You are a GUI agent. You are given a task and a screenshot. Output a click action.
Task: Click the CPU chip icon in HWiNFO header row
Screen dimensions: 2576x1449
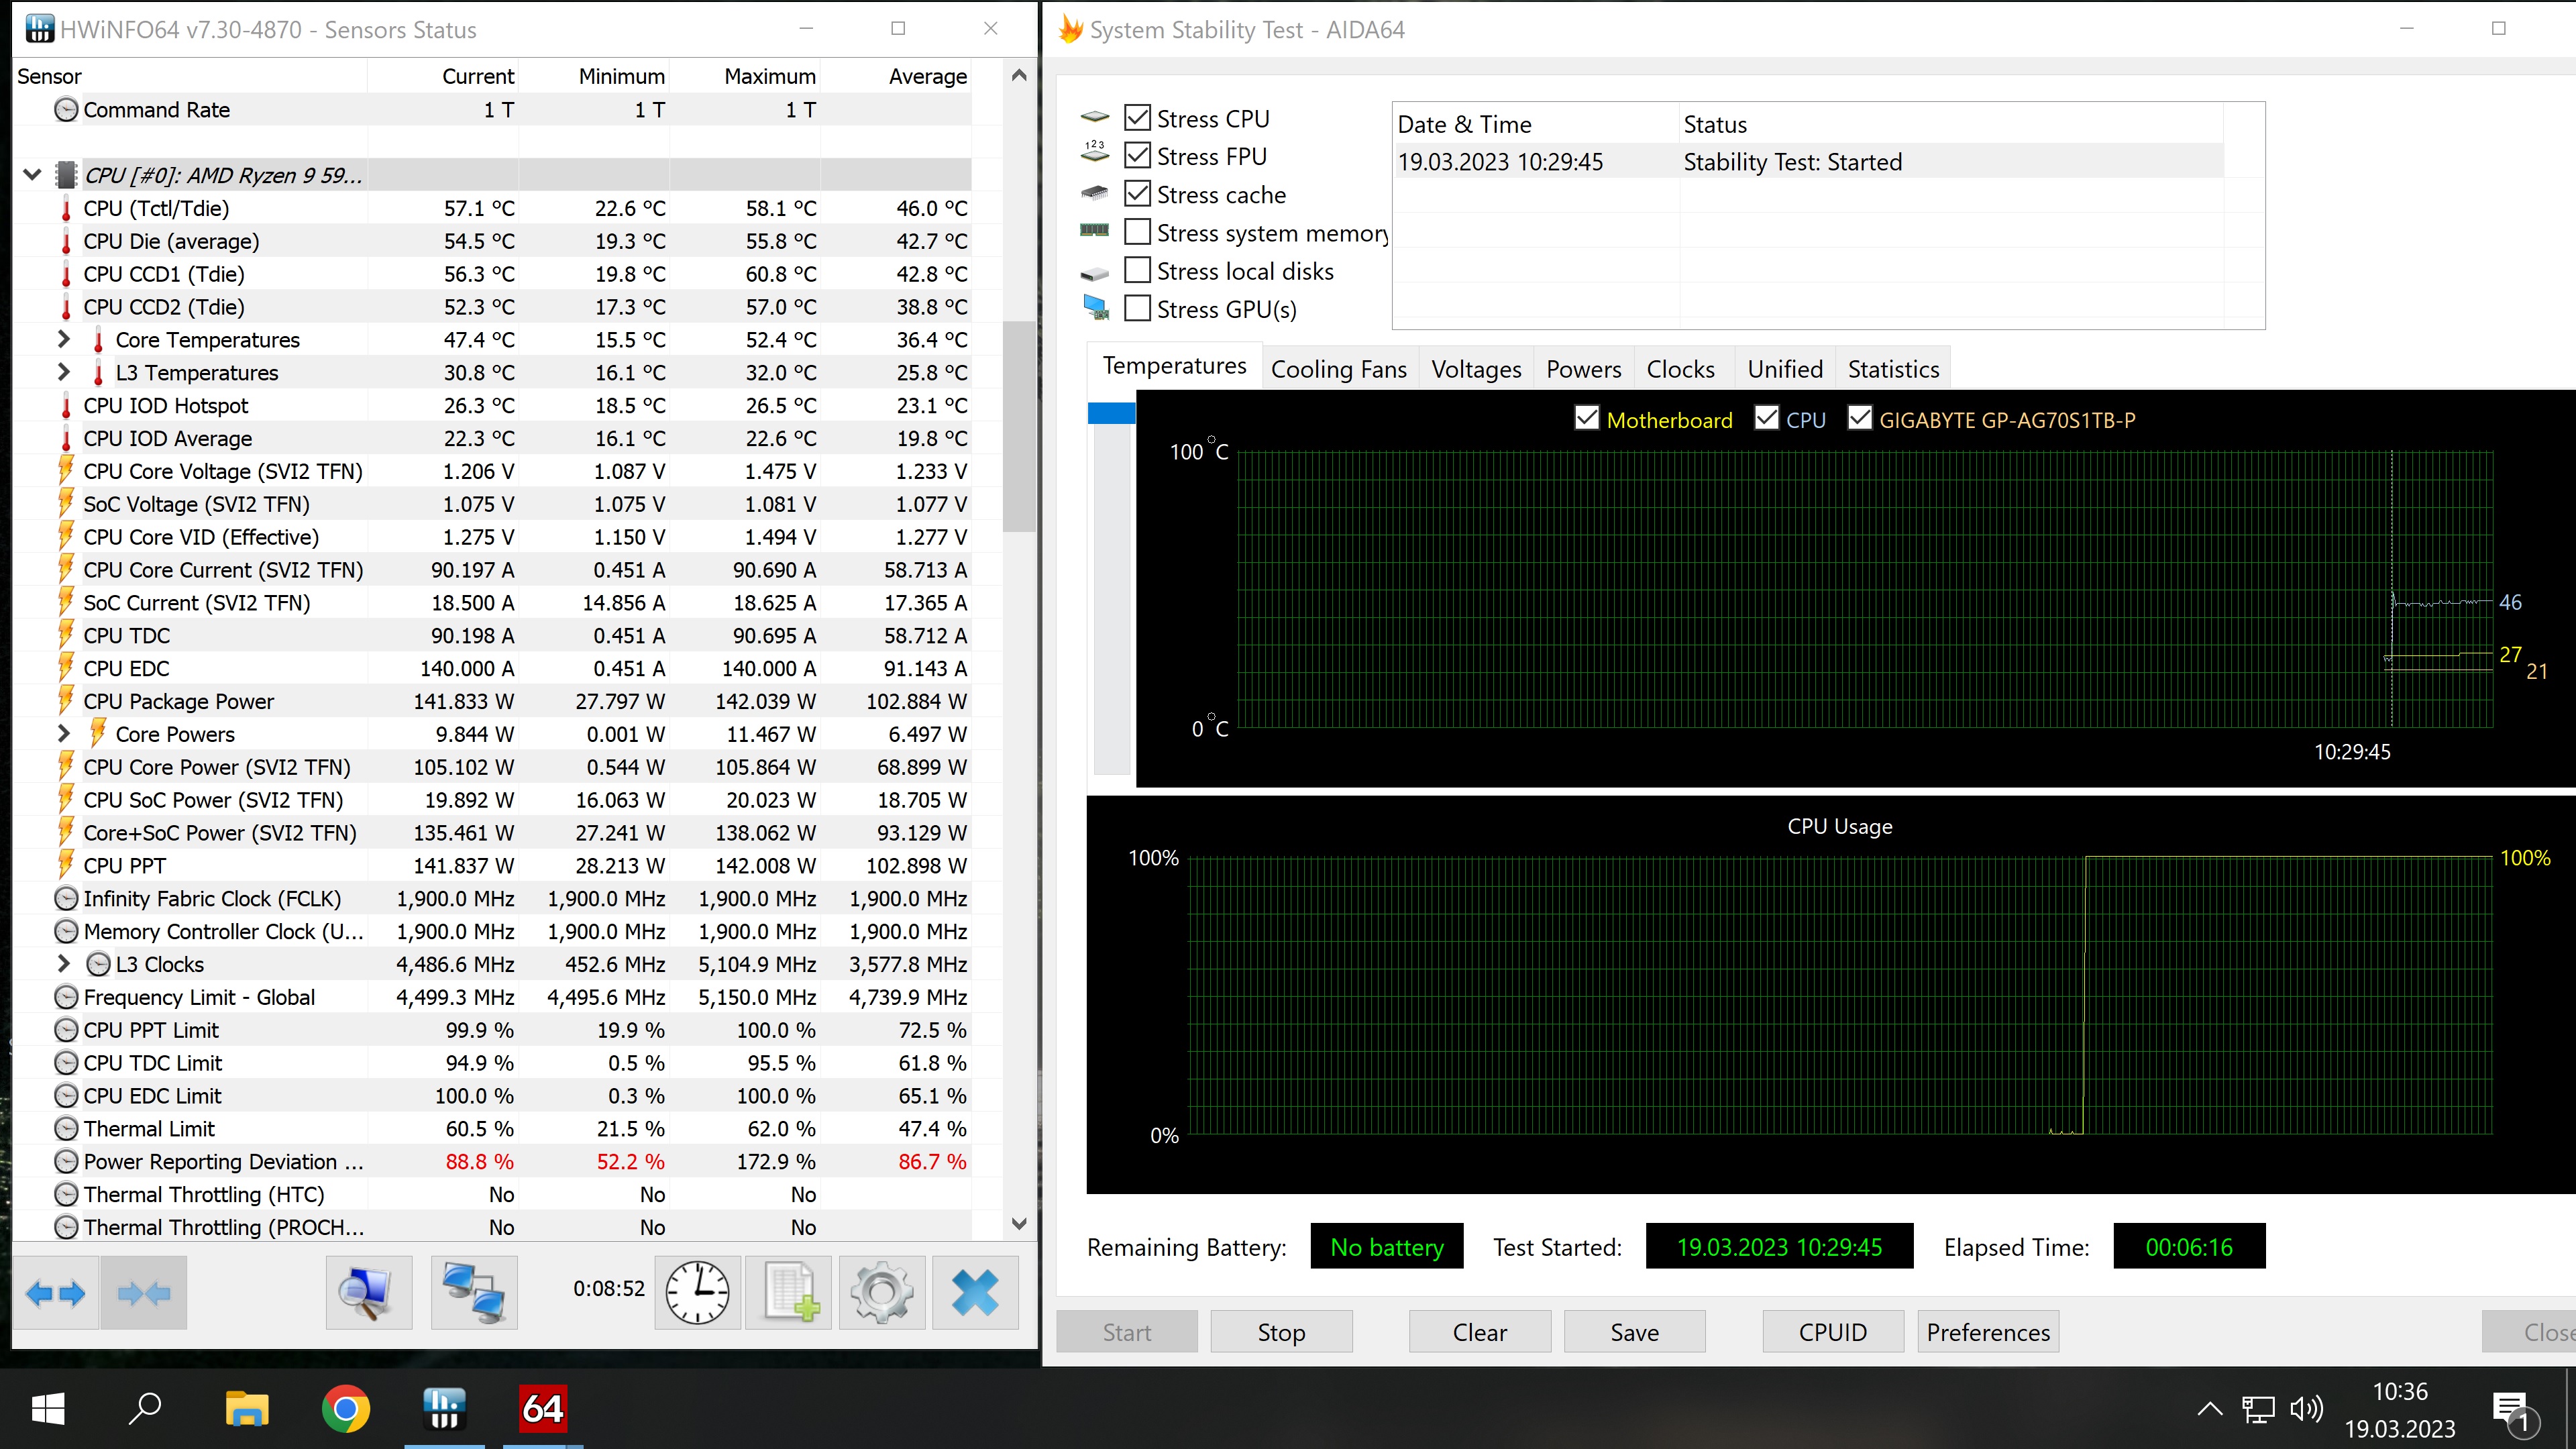click(x=66, y=175)
